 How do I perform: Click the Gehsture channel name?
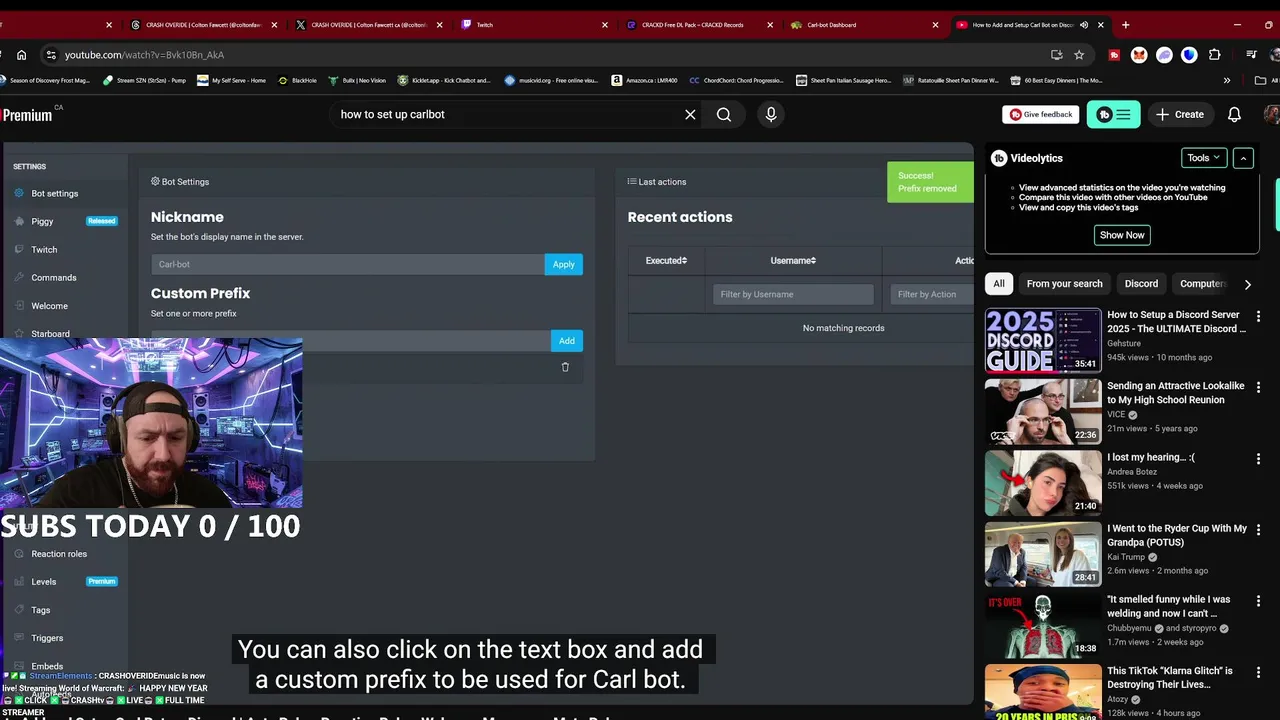click(x=1124, y=343)
